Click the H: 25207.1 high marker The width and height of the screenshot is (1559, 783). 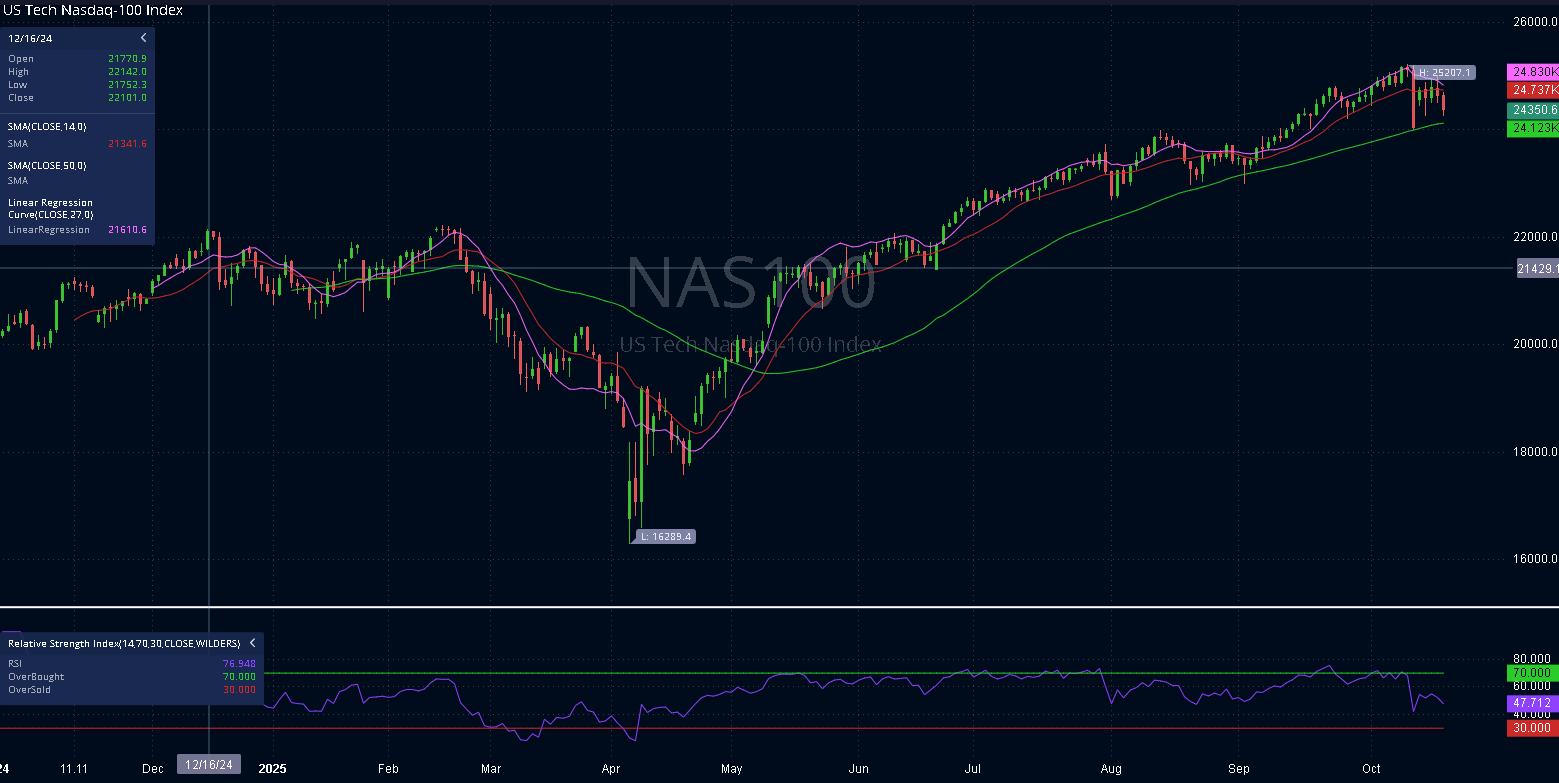(x=1444, y=73)
